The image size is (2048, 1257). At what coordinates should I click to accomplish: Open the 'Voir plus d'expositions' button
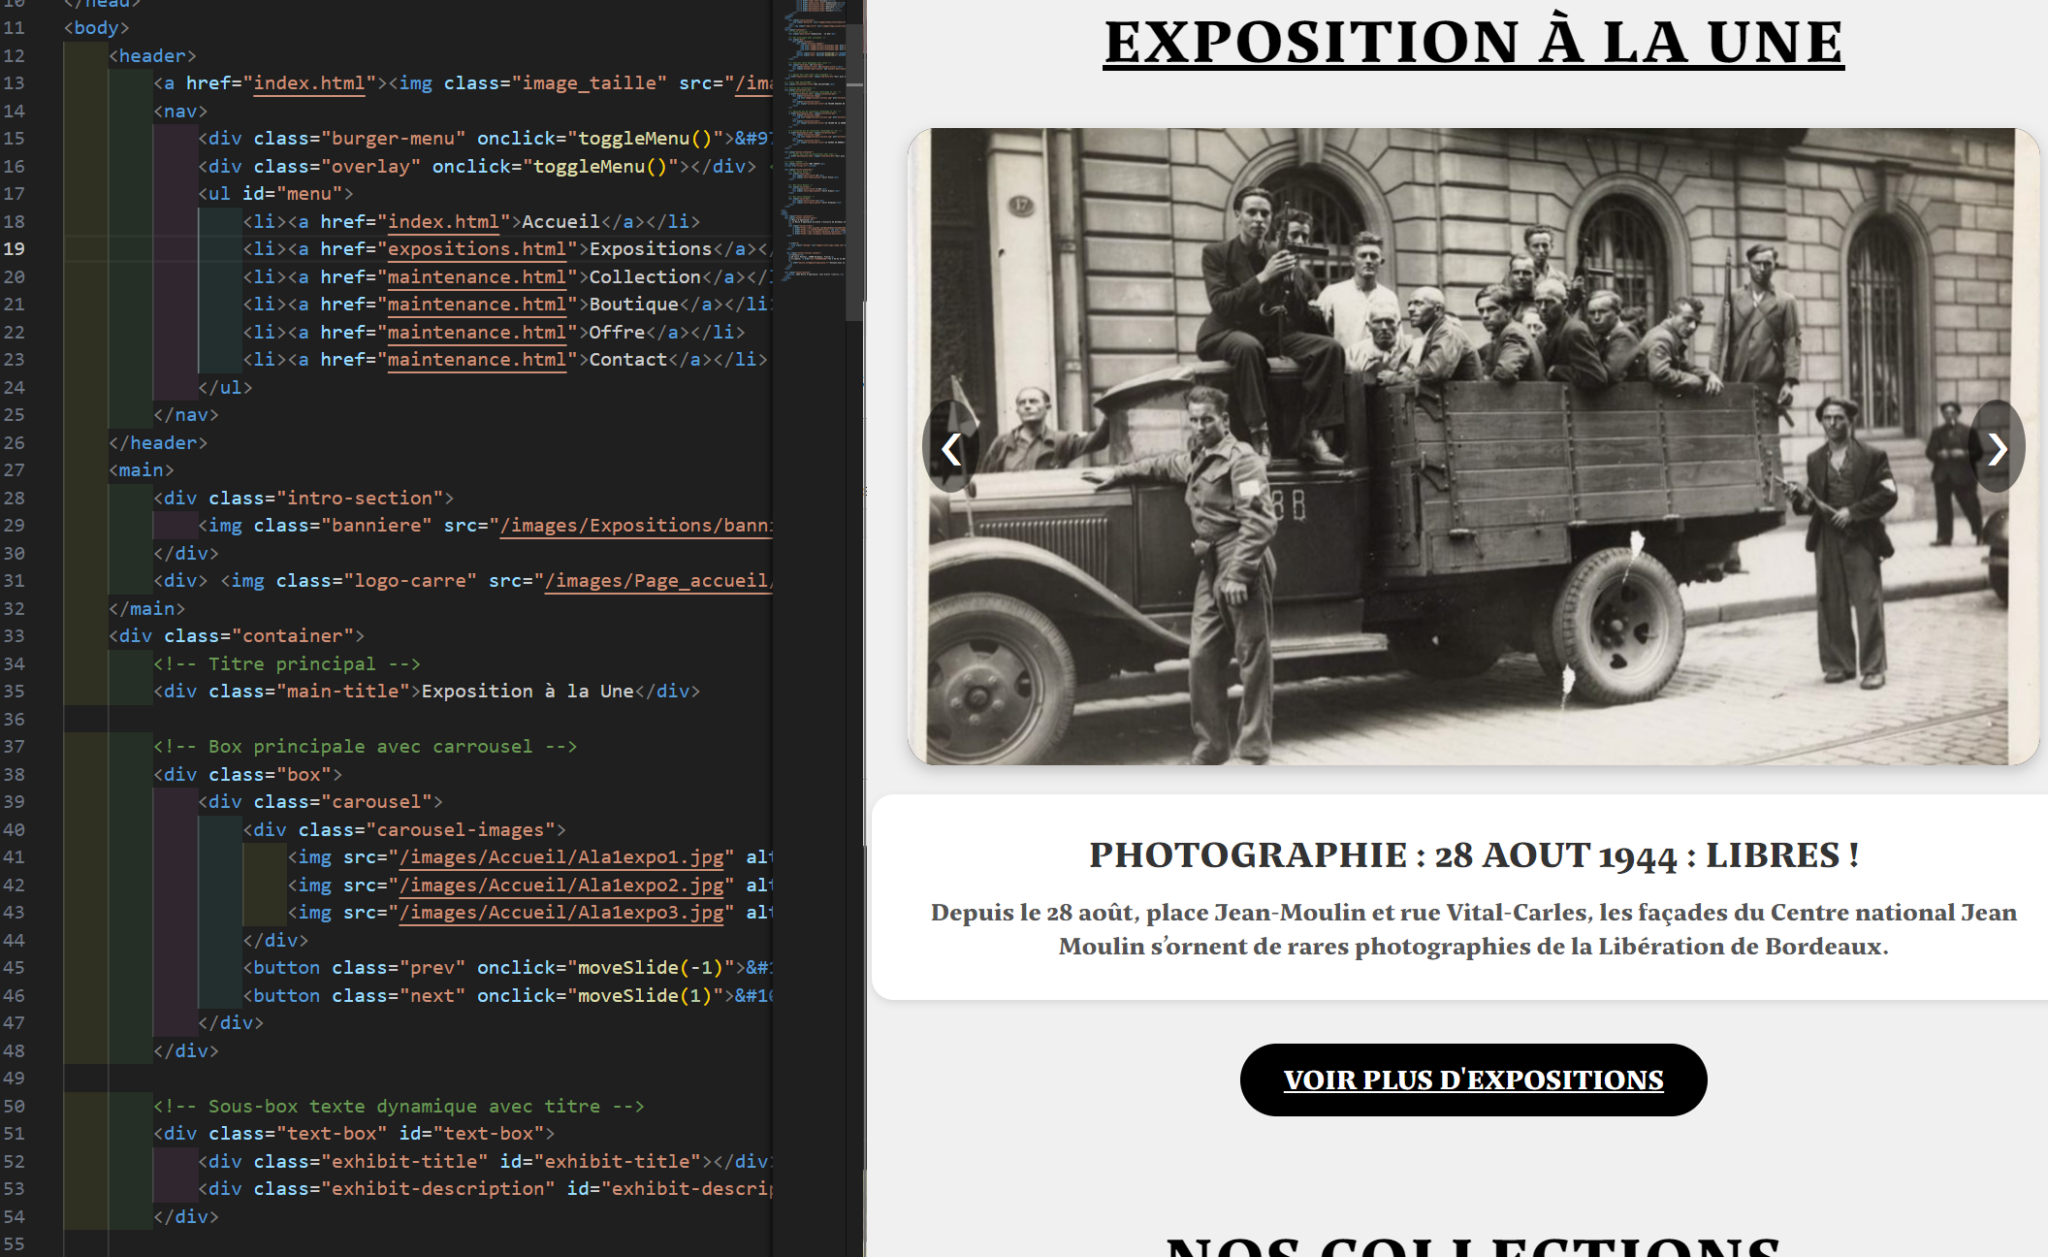coord(1473,1080)
